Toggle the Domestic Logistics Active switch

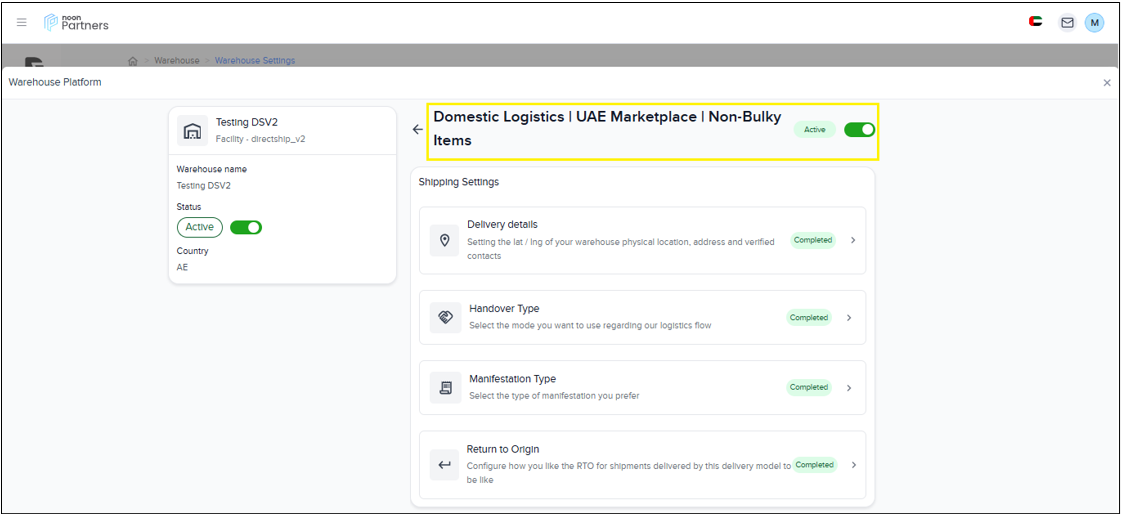point(859,129)
